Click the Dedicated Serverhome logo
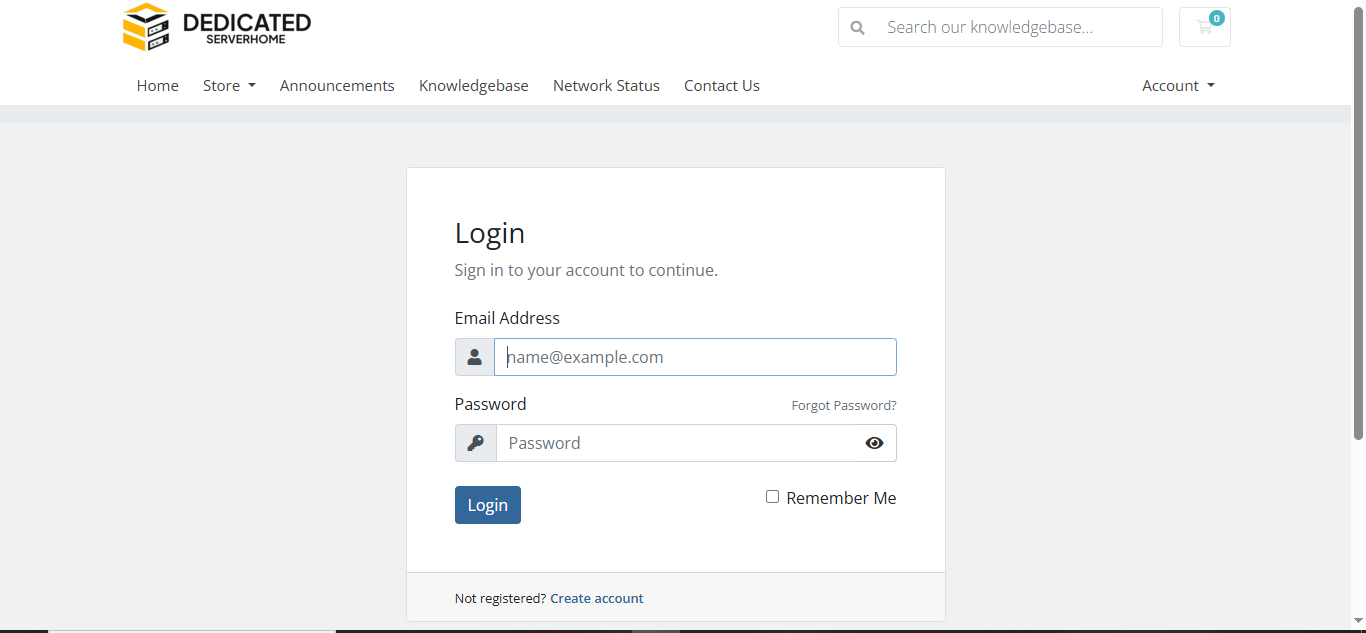Viewport: 1366px width, 633px height. (217, 27)
